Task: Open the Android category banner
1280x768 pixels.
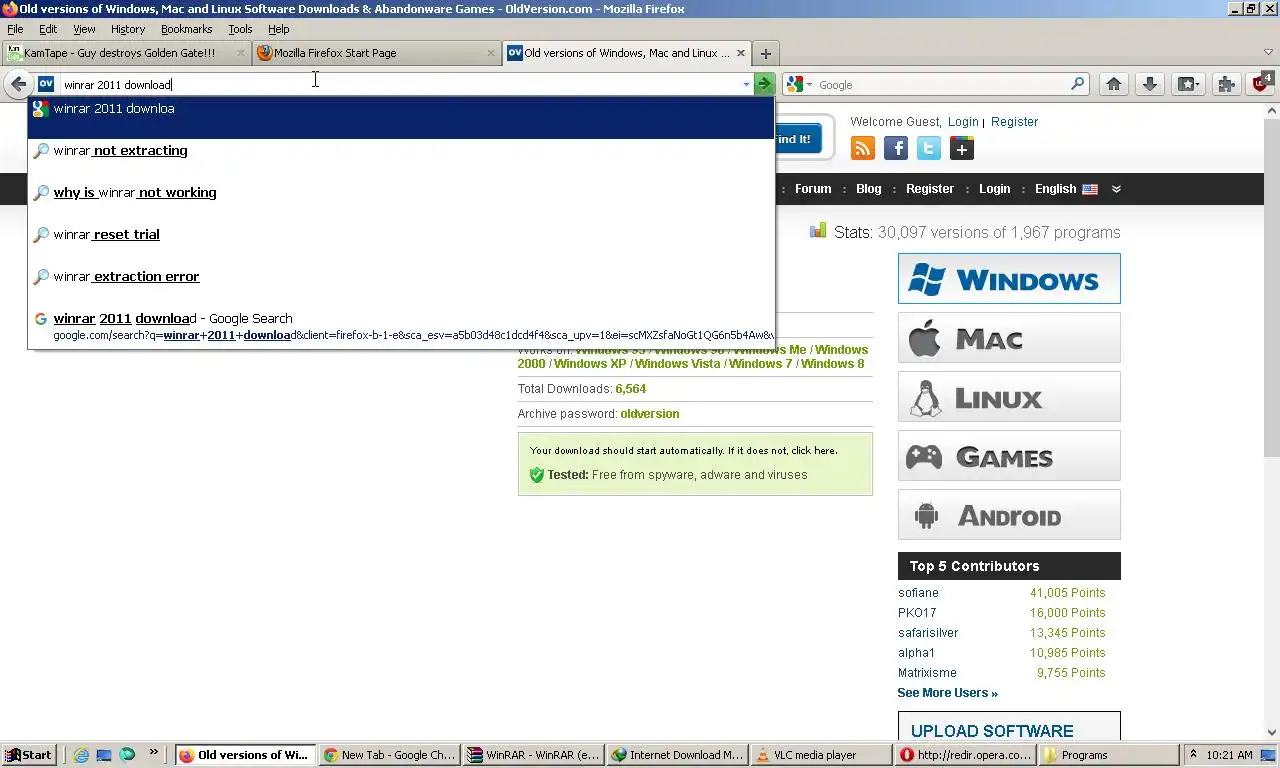Action: (1009, 515)
